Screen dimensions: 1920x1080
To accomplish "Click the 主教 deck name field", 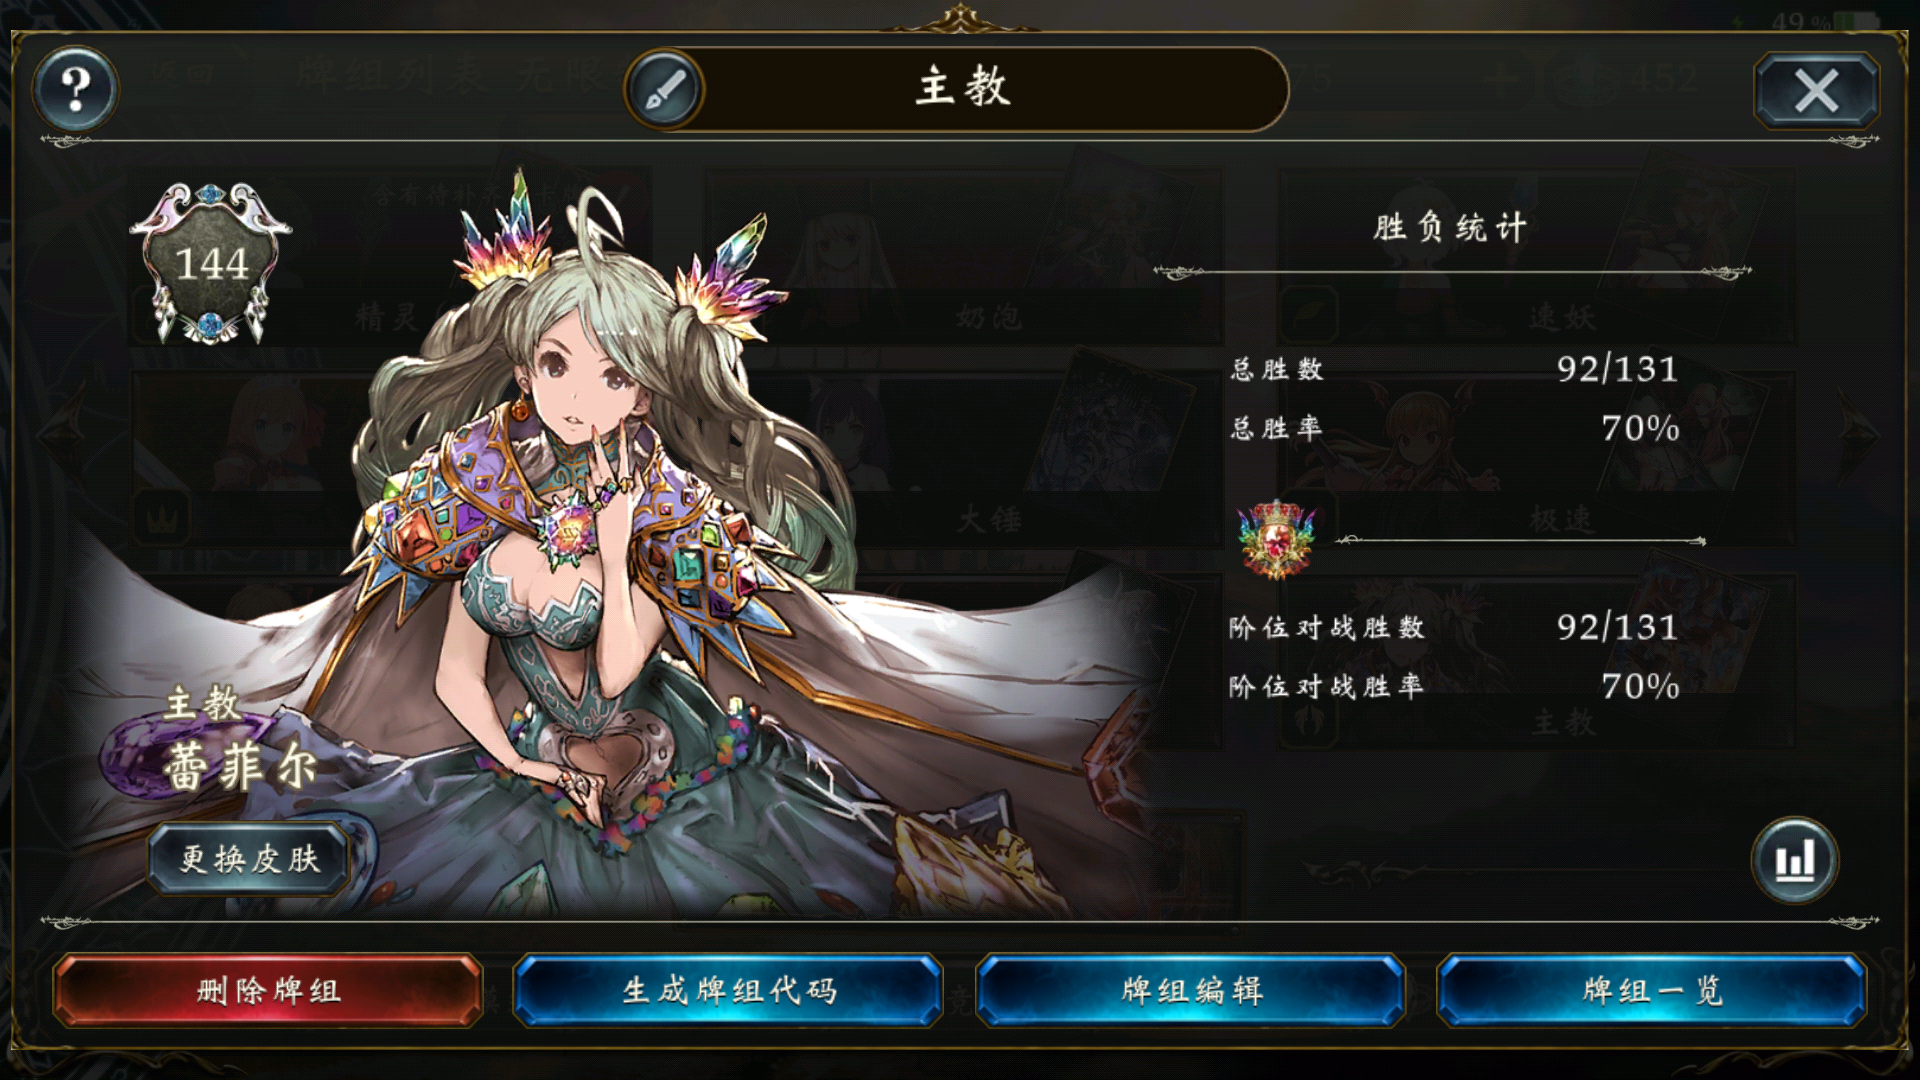I will pyautogui.click(x=962, y=89).
